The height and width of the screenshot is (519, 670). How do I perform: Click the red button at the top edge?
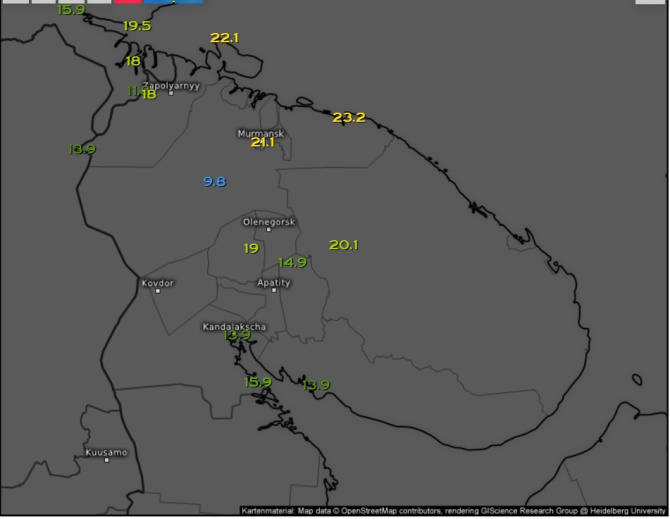128,1
